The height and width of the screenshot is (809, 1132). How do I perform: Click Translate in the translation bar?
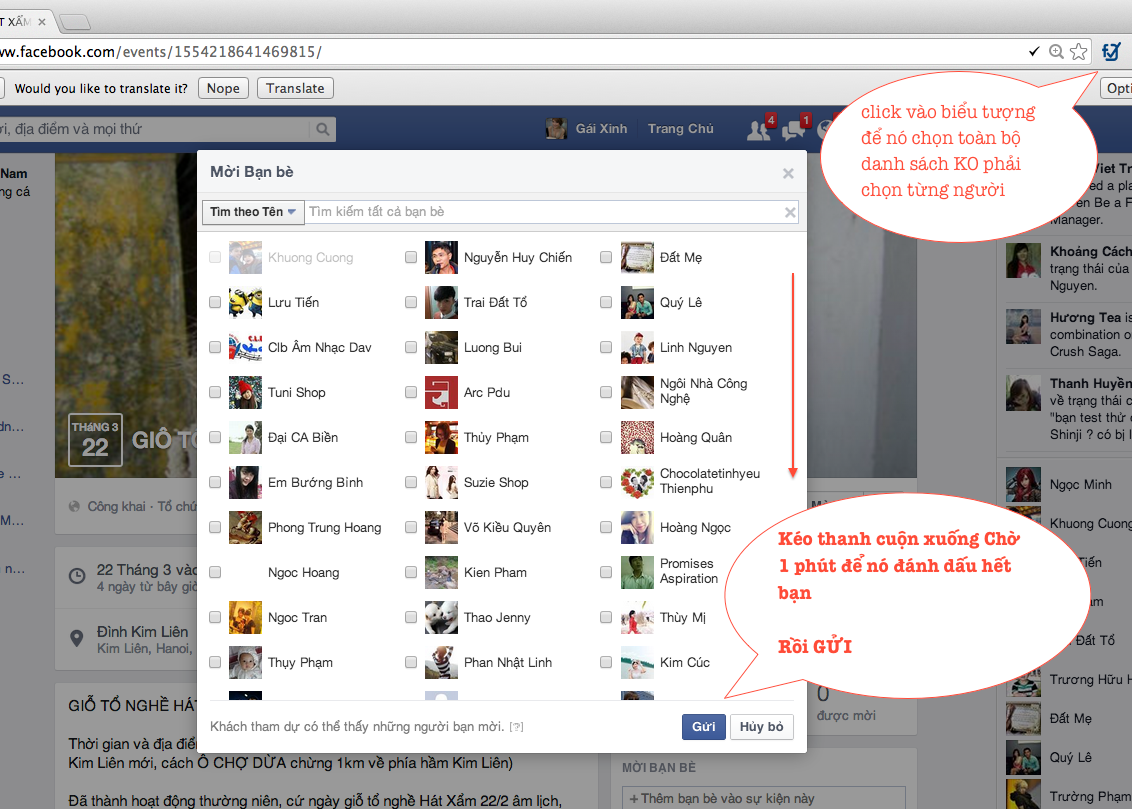(295, 88)
